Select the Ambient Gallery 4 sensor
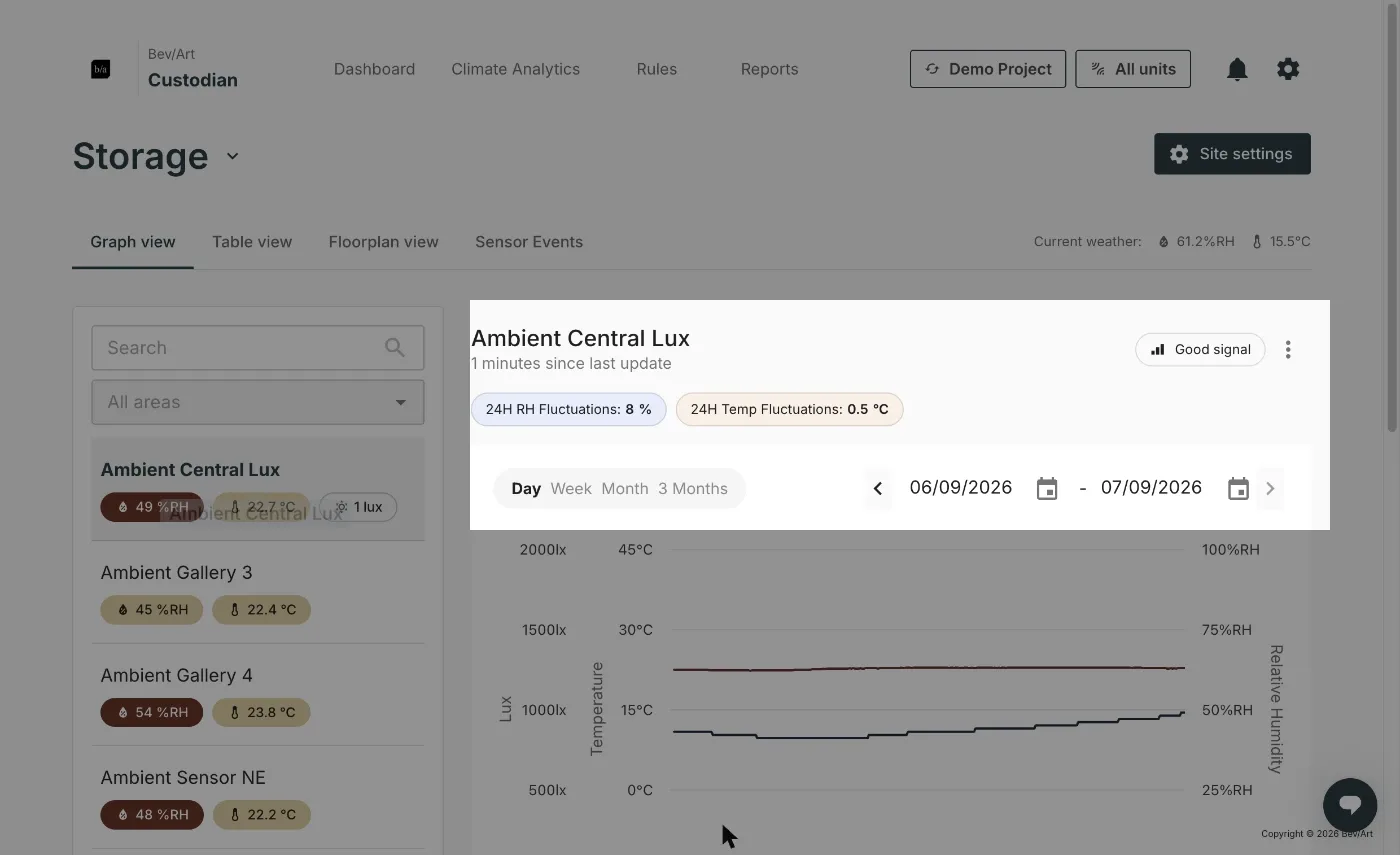Viewport: 1400px width, 855px height. click(258, 695)
